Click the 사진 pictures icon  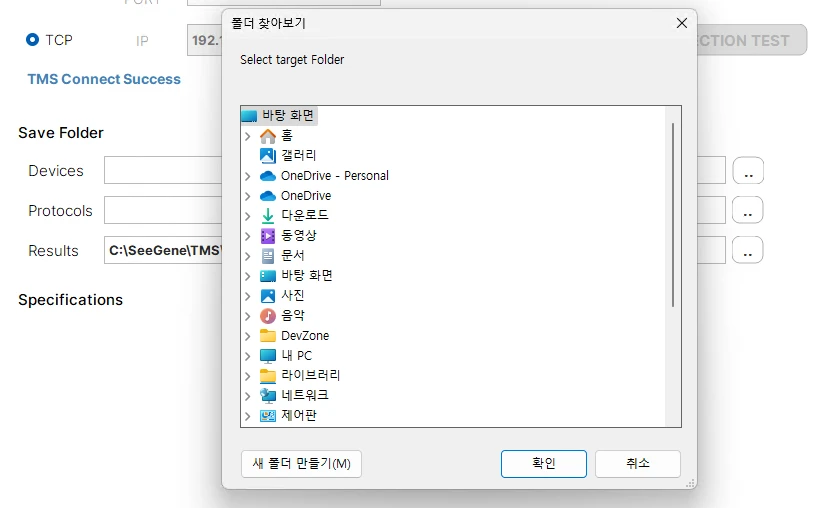[x=268, y=296]
